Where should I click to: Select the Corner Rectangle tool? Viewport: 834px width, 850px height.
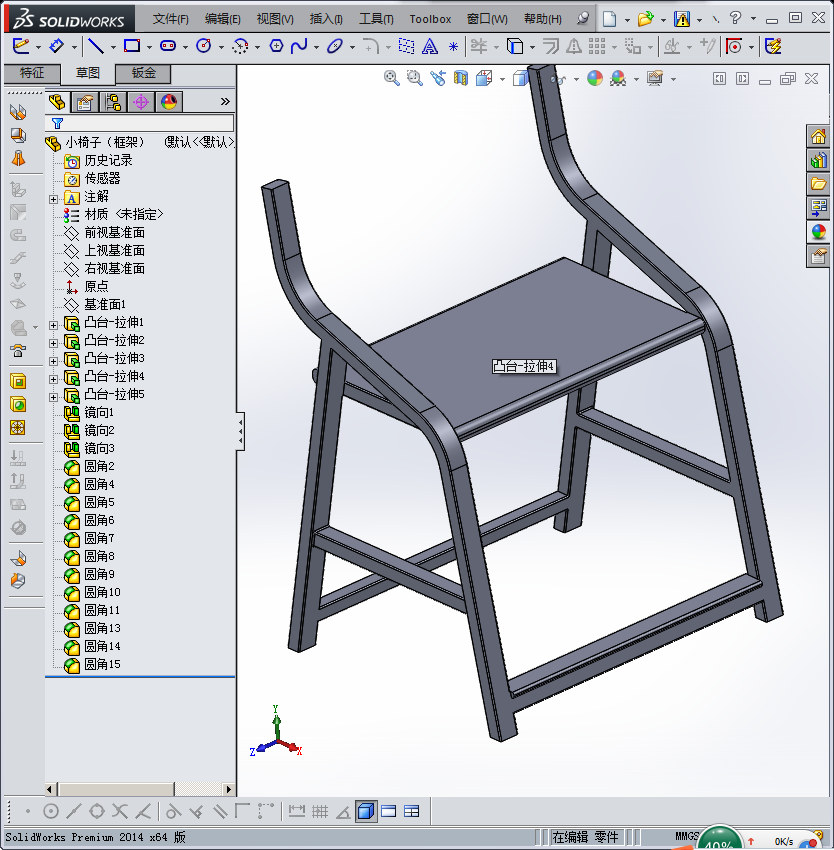(x=133, y=45)
